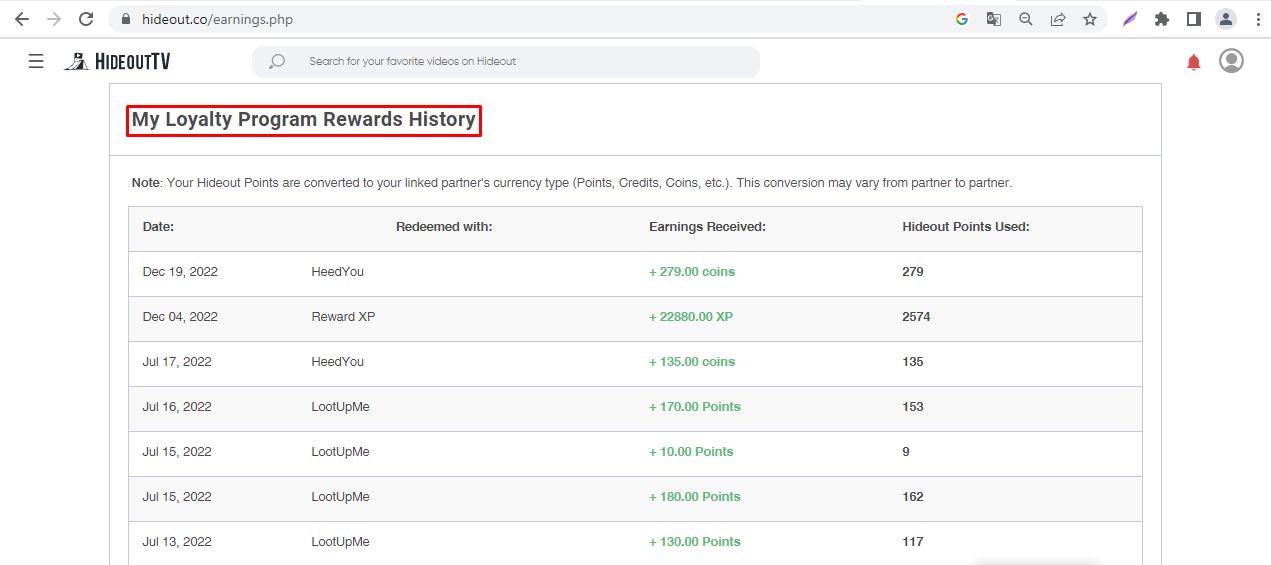Share this page via share icon
The height and width of the screenshot is (565, 1271).
[1057, 19]
